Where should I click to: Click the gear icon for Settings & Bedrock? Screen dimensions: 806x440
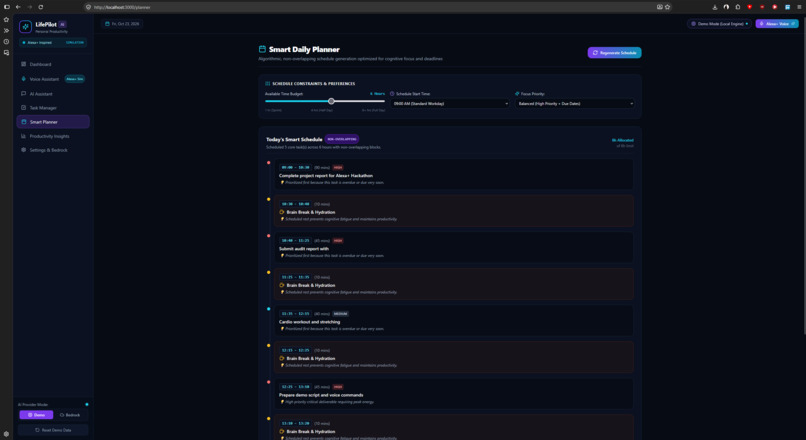(24, 150)
